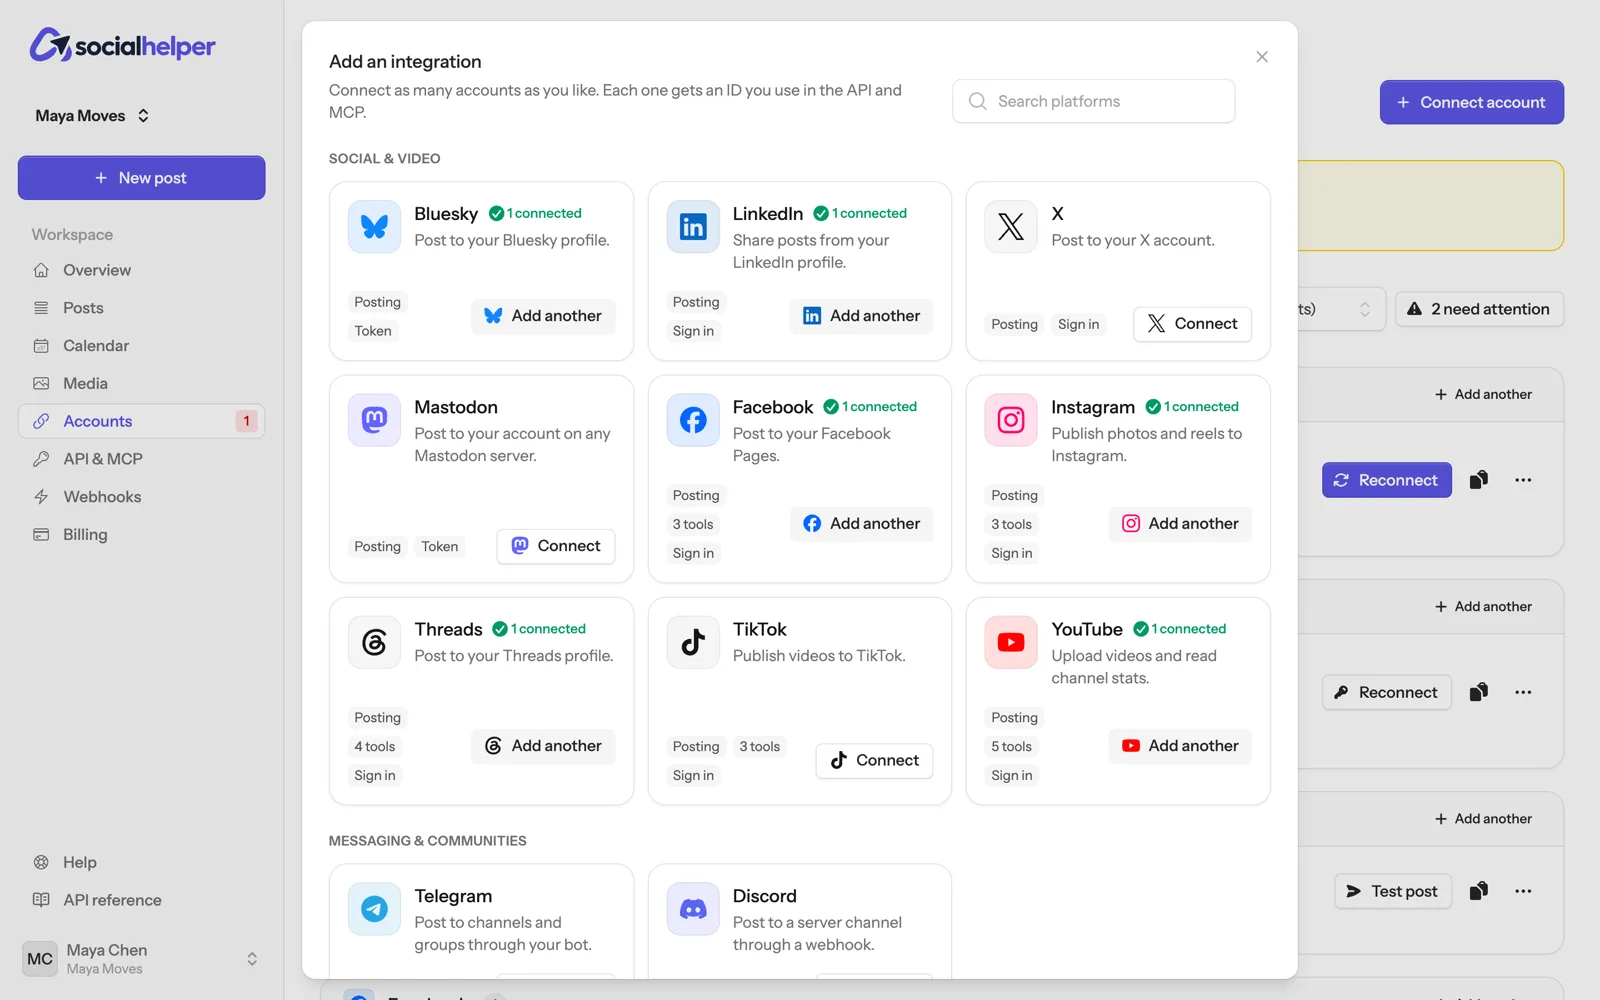This screenshot has height=1000, width=1600.
Task: Open the Calendar page
Action: point(141,346)
